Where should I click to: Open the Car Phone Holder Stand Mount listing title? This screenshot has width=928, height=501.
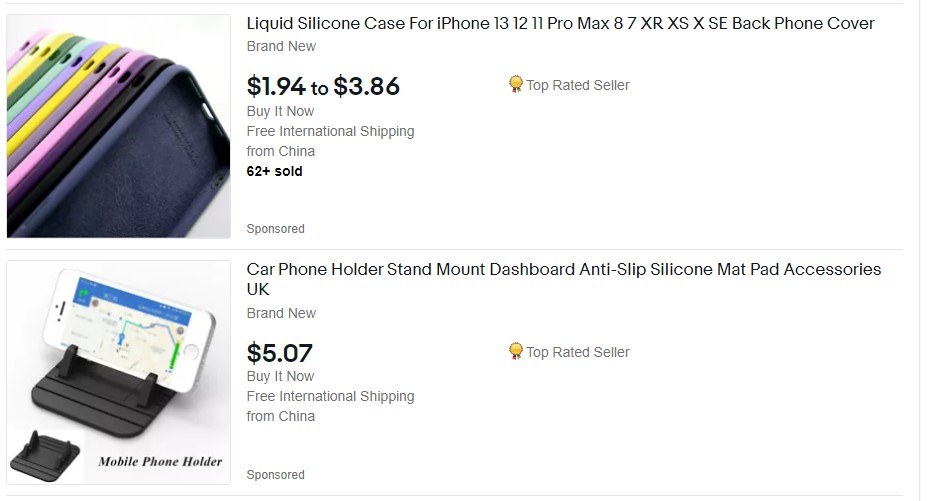[564, 279]
